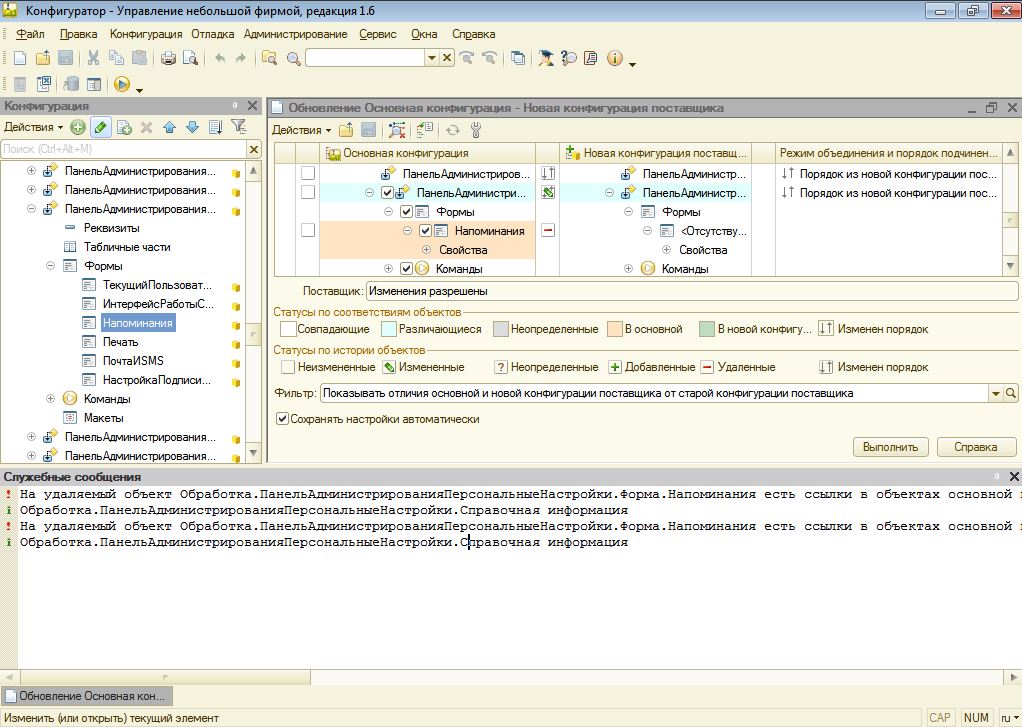
Task: Click the Выполнить button
Action: click(890, 447)
